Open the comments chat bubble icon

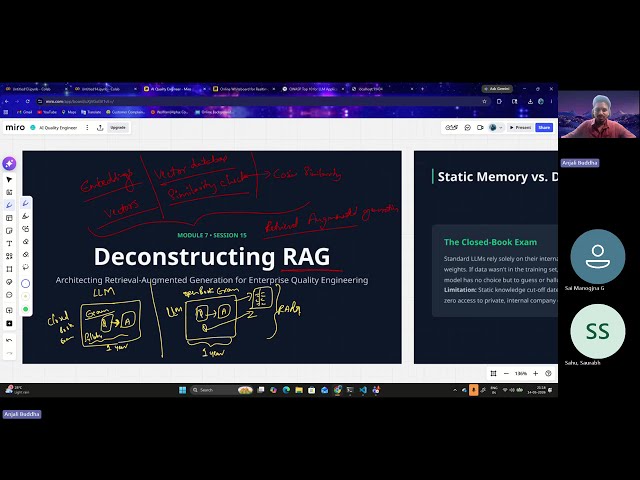pyautogui.click(x=468, y=128)
